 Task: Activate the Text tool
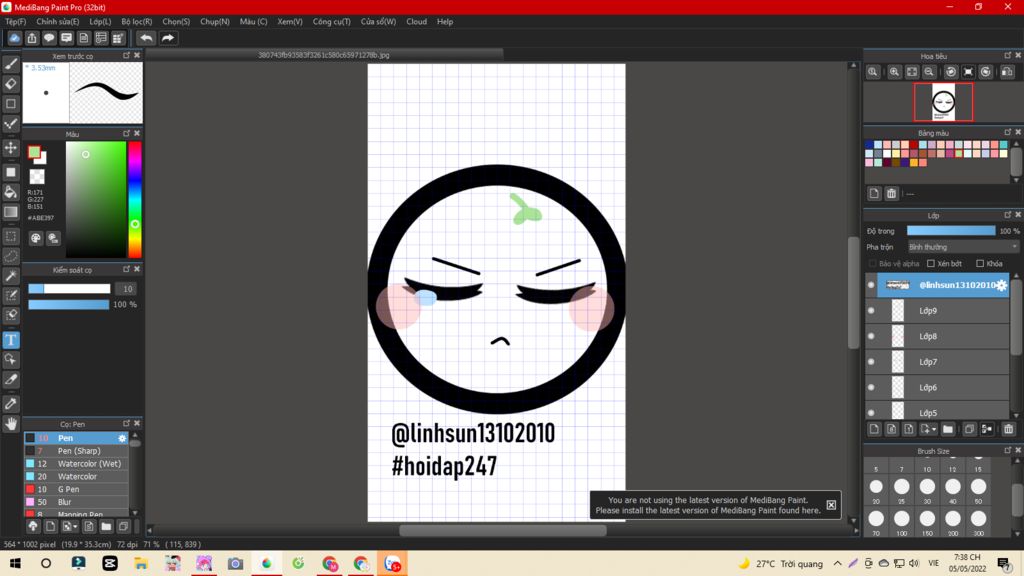11,340
